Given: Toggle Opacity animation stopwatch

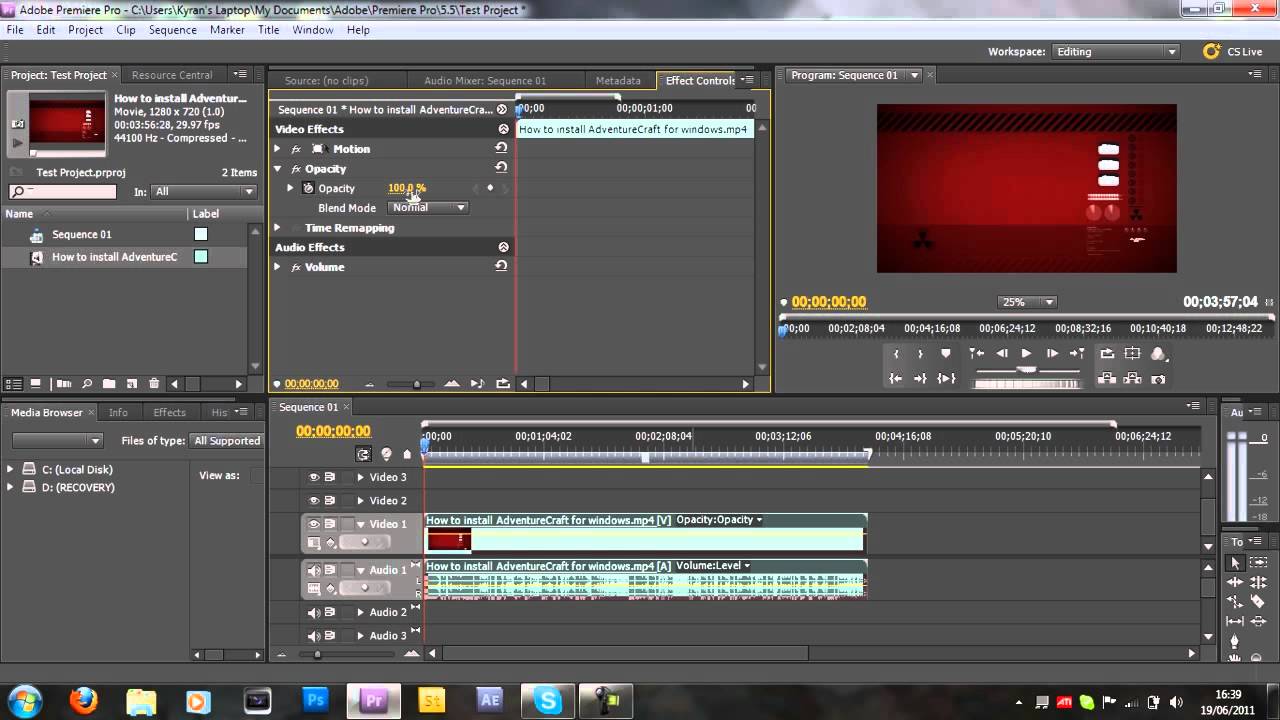Looking at the screenshot, I should click(x=308, y=188).
